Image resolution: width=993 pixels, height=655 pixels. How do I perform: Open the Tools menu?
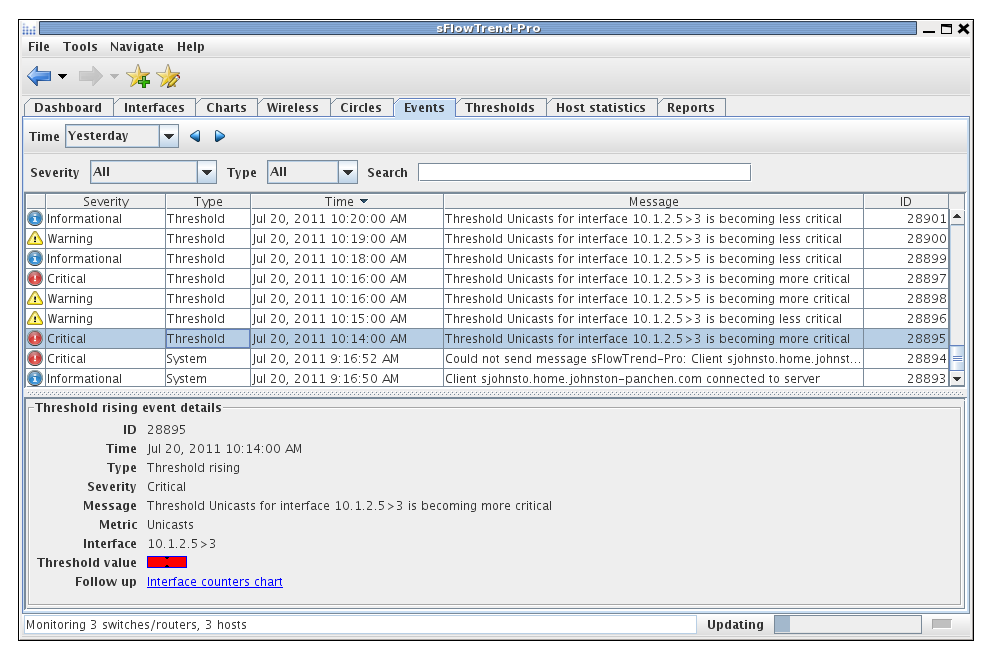click(80, 47)
